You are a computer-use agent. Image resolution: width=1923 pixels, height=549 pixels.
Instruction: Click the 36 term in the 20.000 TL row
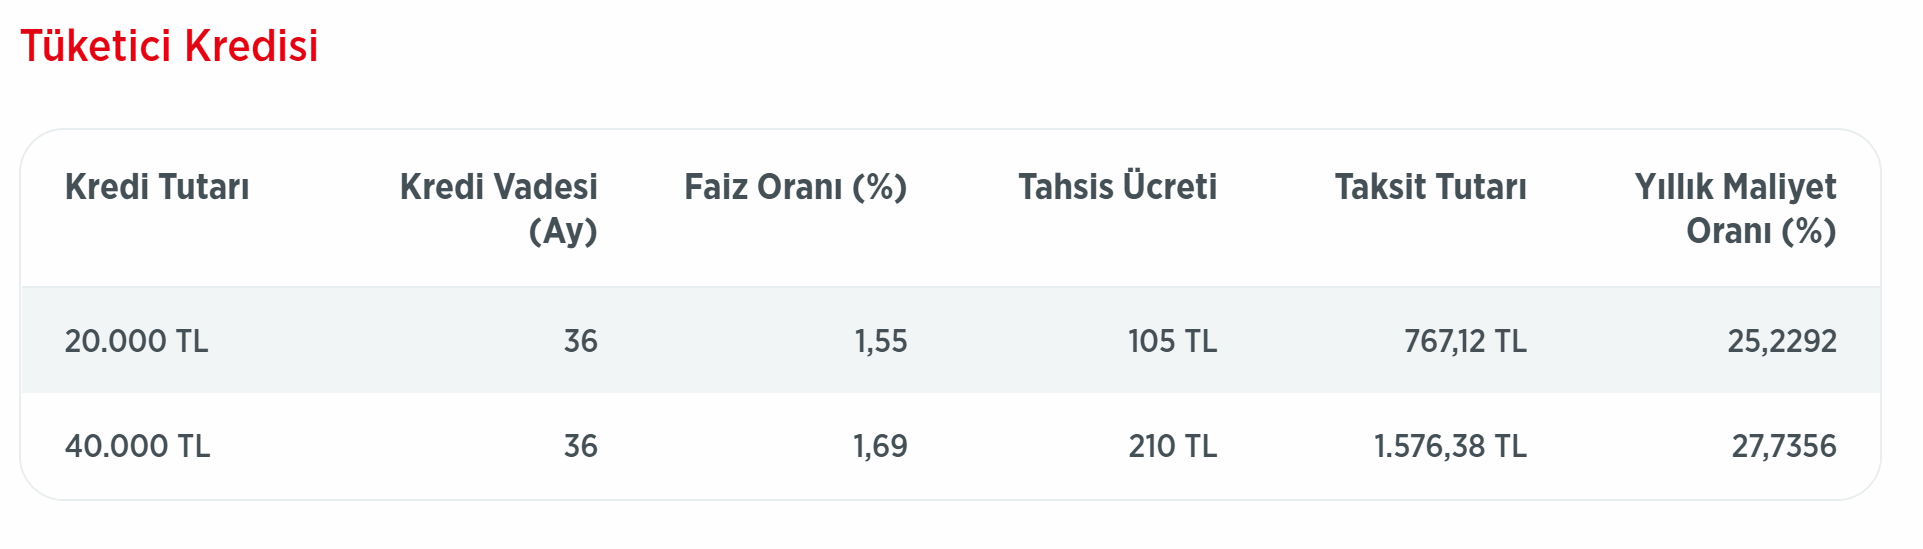[580, 341]
